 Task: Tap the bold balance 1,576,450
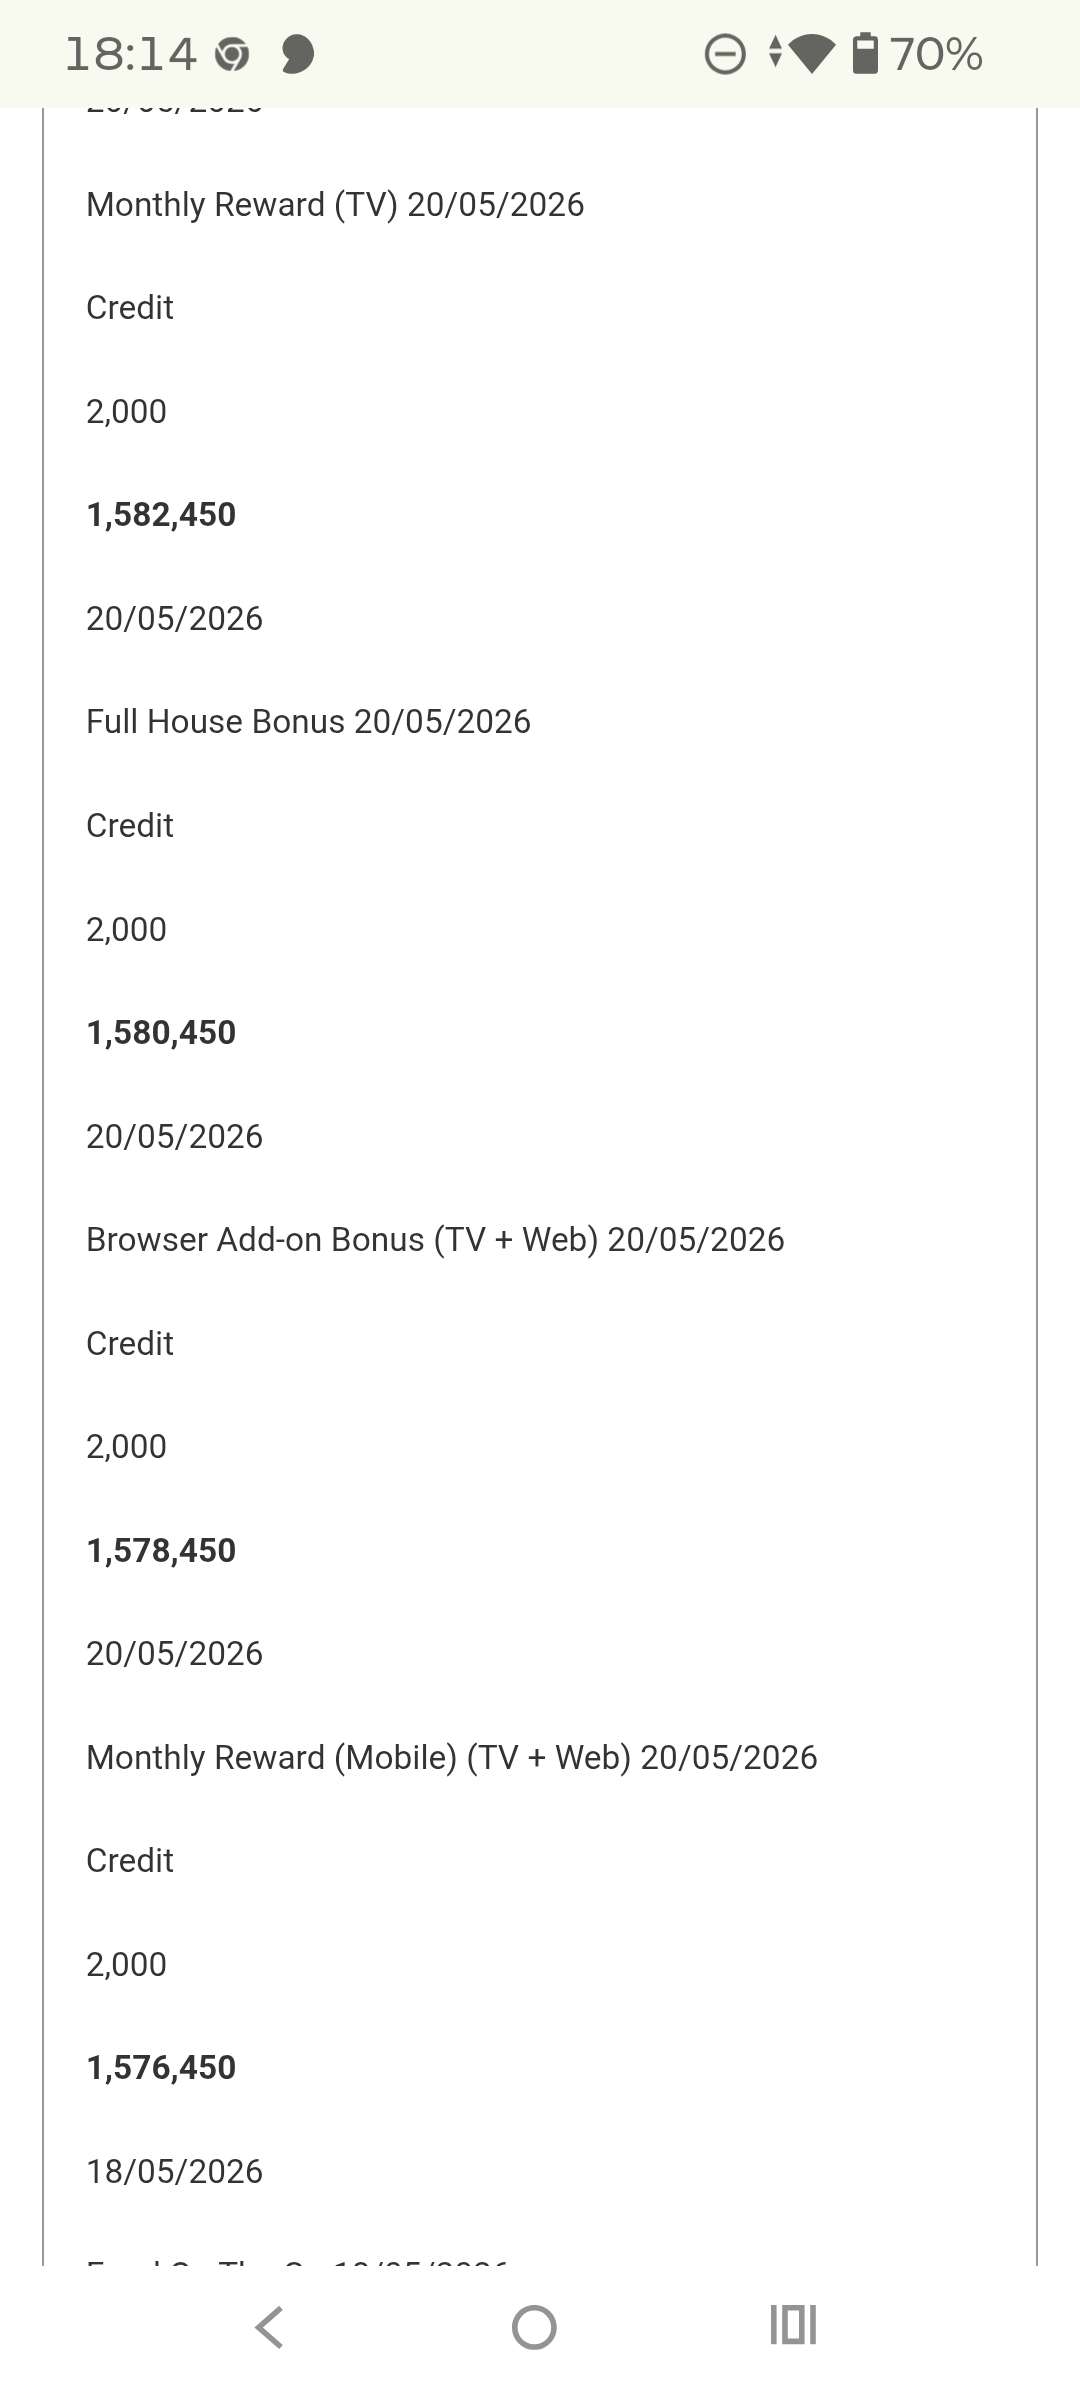(x=161, y=2067)
